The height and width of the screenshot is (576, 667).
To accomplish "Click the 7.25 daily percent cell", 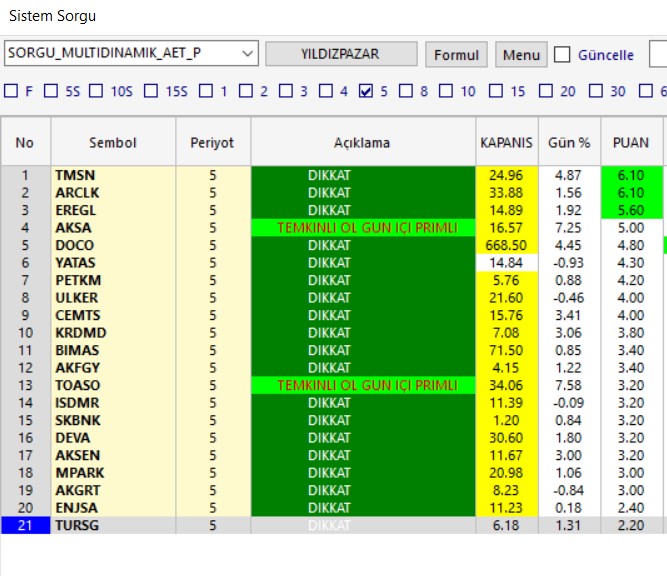I will point(569,228).
